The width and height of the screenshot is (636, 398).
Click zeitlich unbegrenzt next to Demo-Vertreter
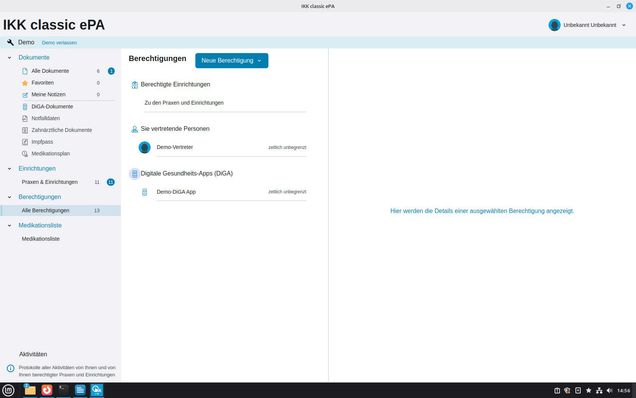pos(287,147)
